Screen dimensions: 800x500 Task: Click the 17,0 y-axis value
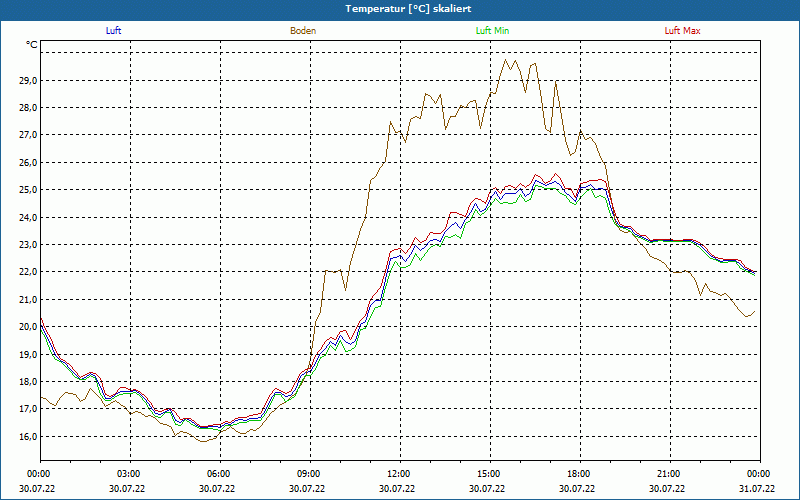tap(29, 409)
